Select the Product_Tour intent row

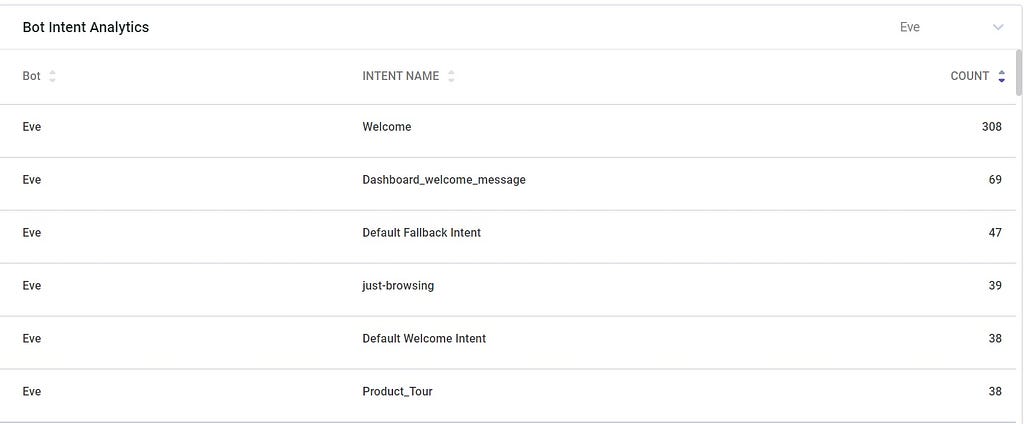click(x=397, y=392)
